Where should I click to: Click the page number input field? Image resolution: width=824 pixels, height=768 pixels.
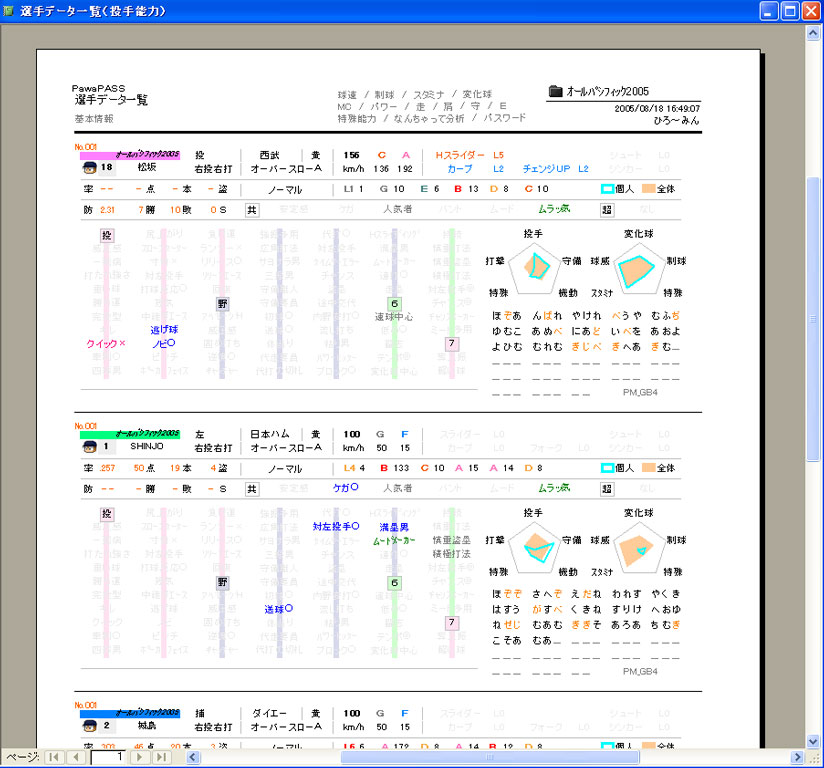109,757
